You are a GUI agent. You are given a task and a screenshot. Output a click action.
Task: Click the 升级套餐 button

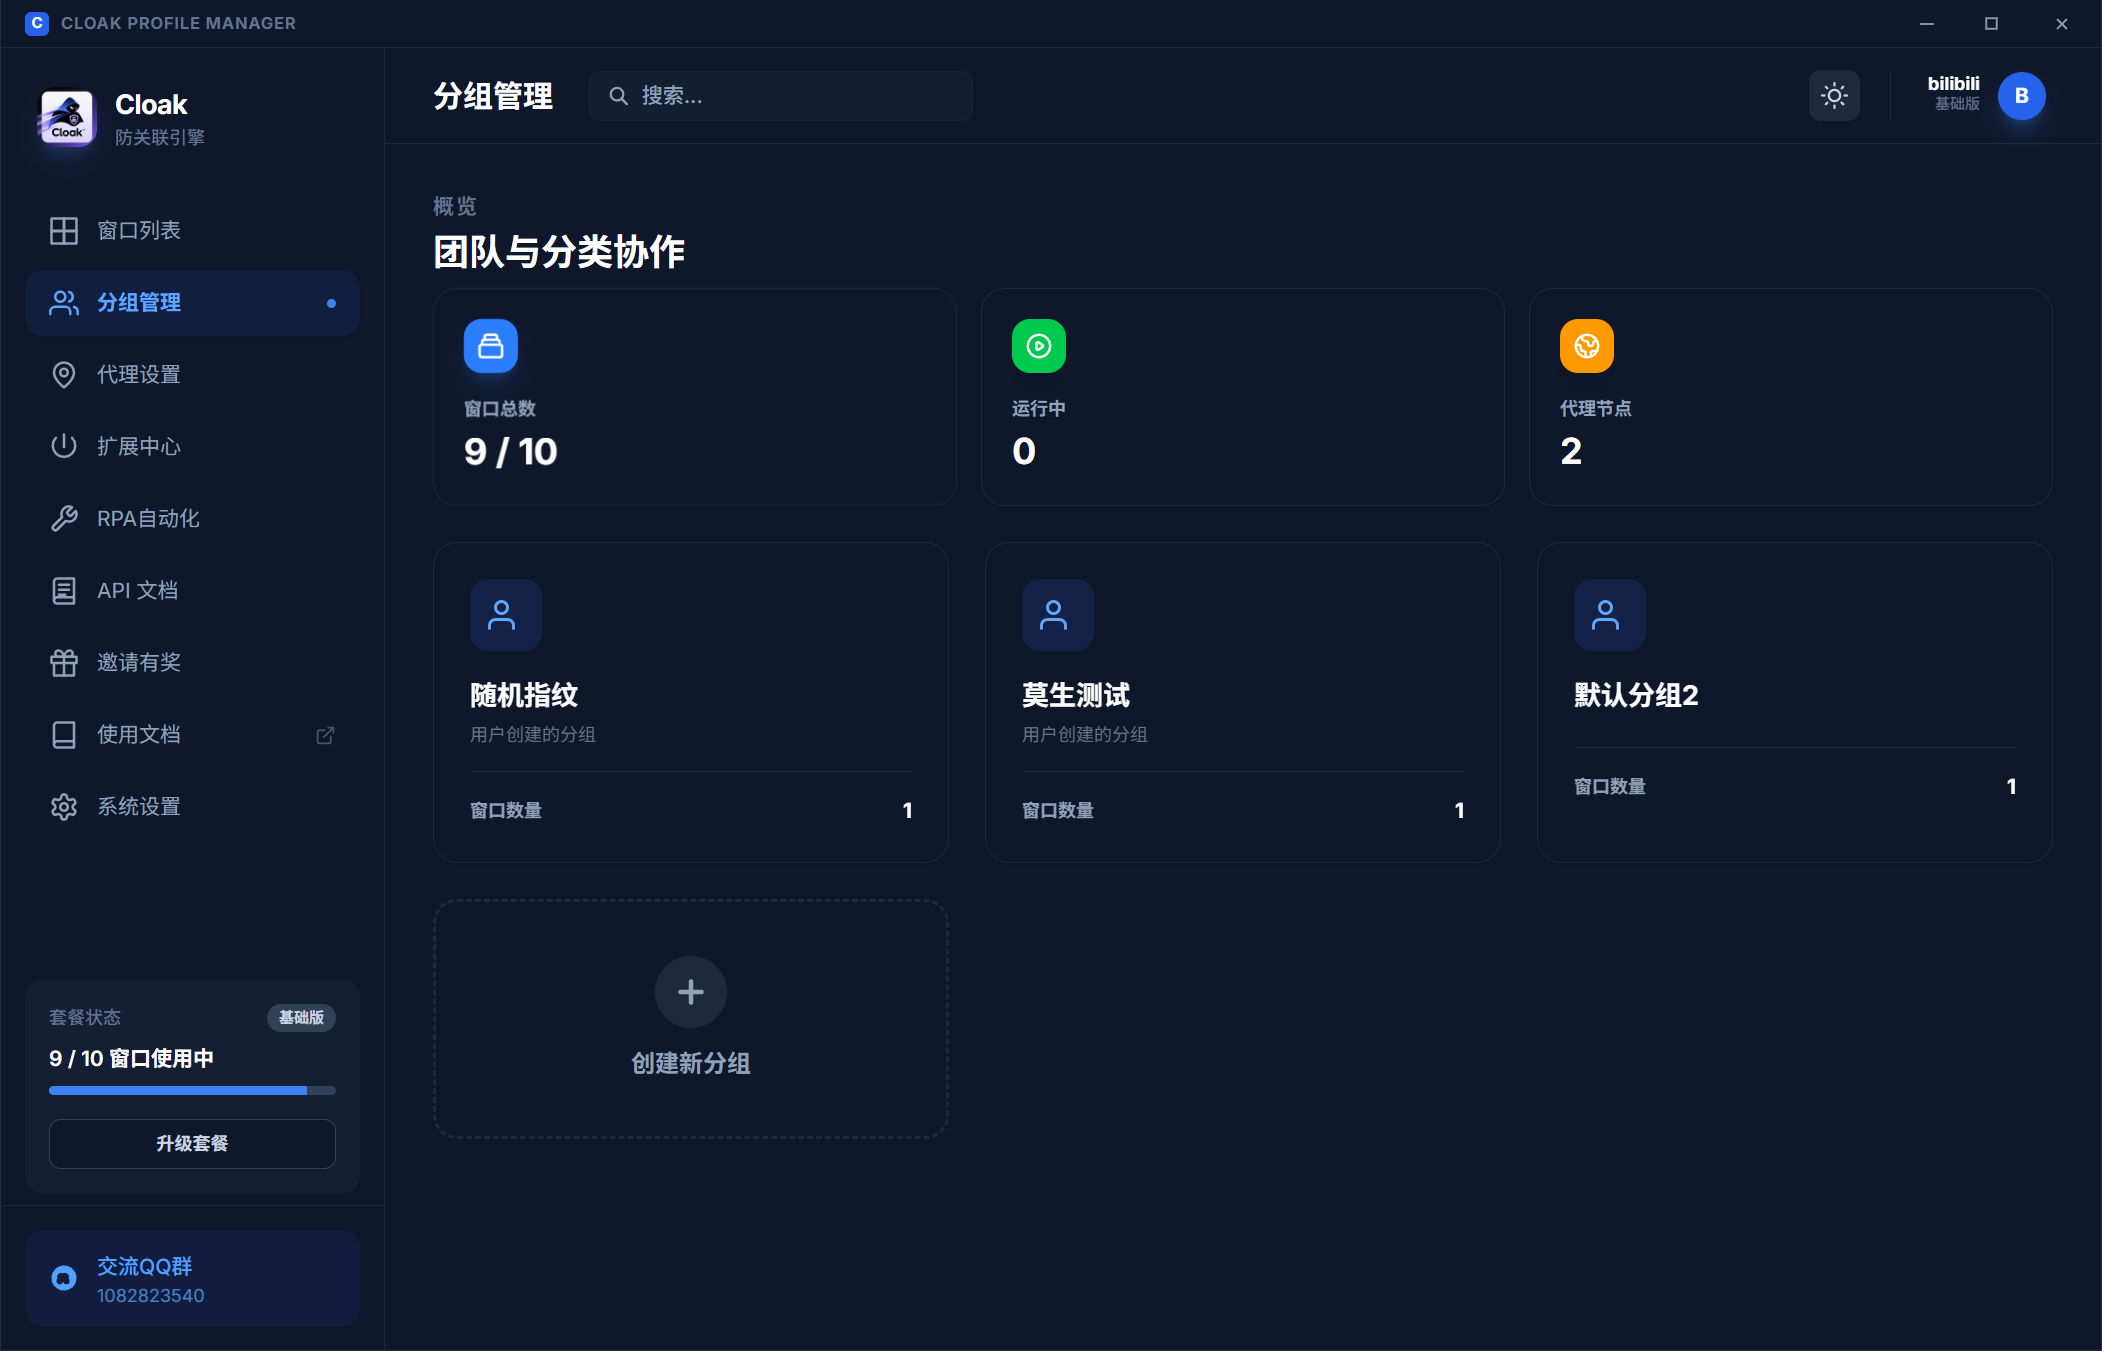(x=192, y=1143)
